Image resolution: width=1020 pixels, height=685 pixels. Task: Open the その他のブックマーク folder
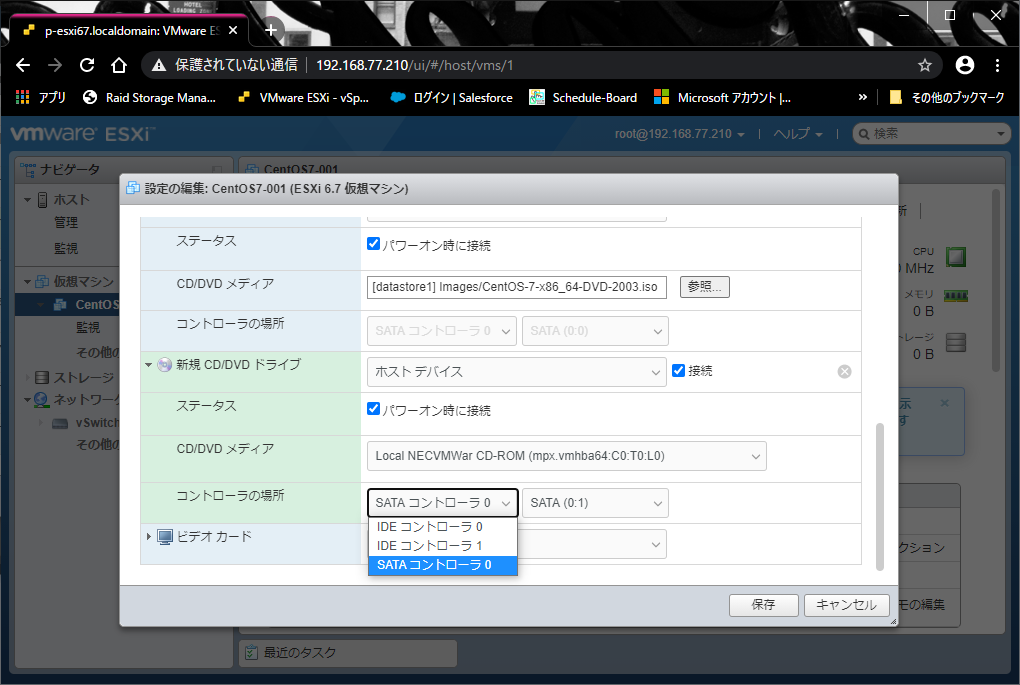point(947,98)
